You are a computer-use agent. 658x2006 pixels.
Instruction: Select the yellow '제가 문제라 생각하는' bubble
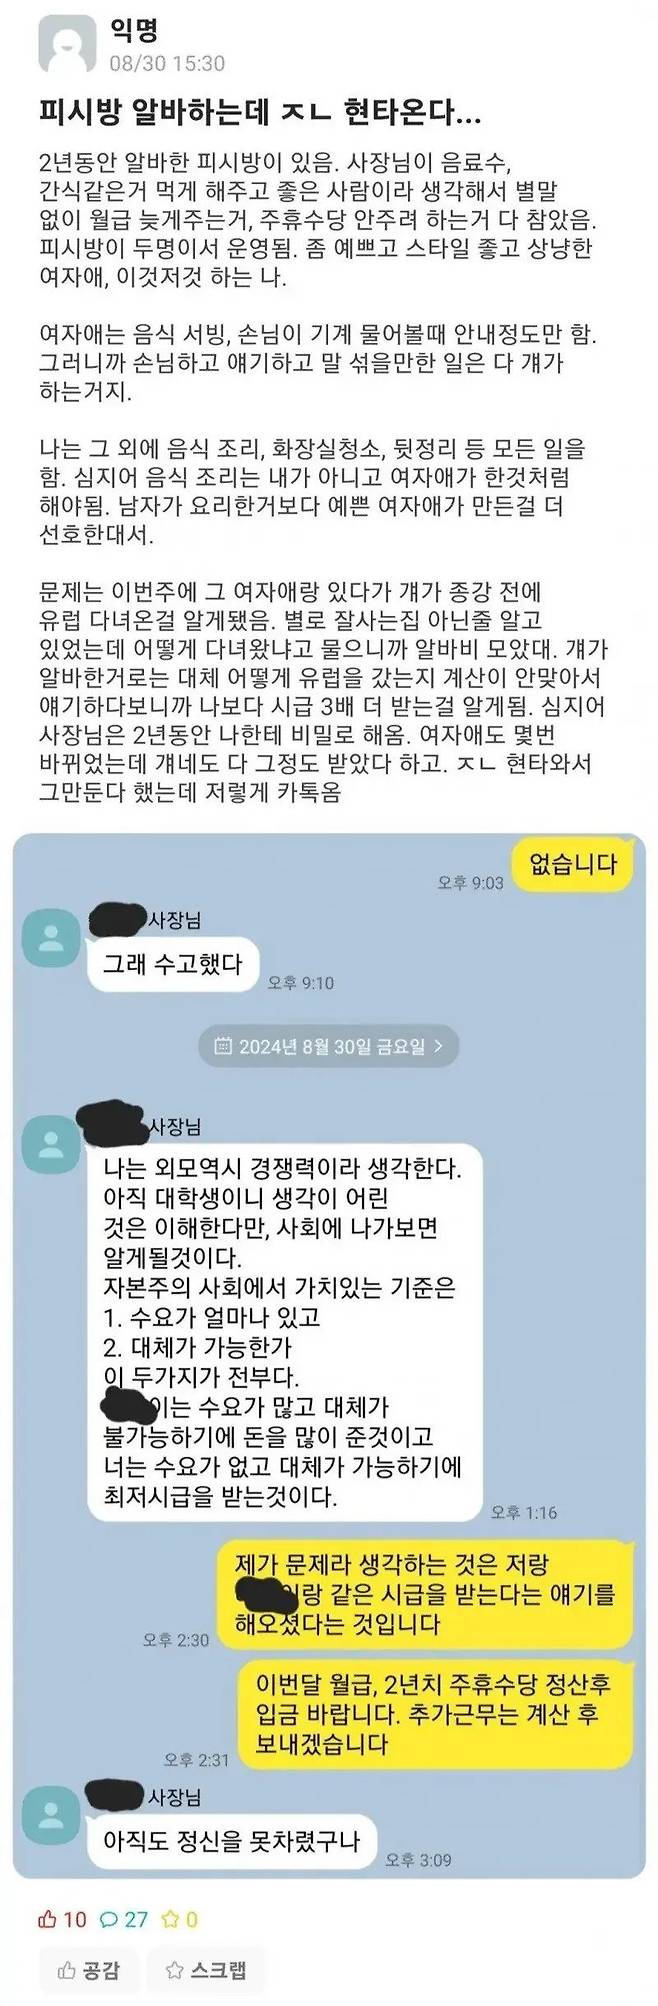pyautogui.click(x=426, y=1594)
